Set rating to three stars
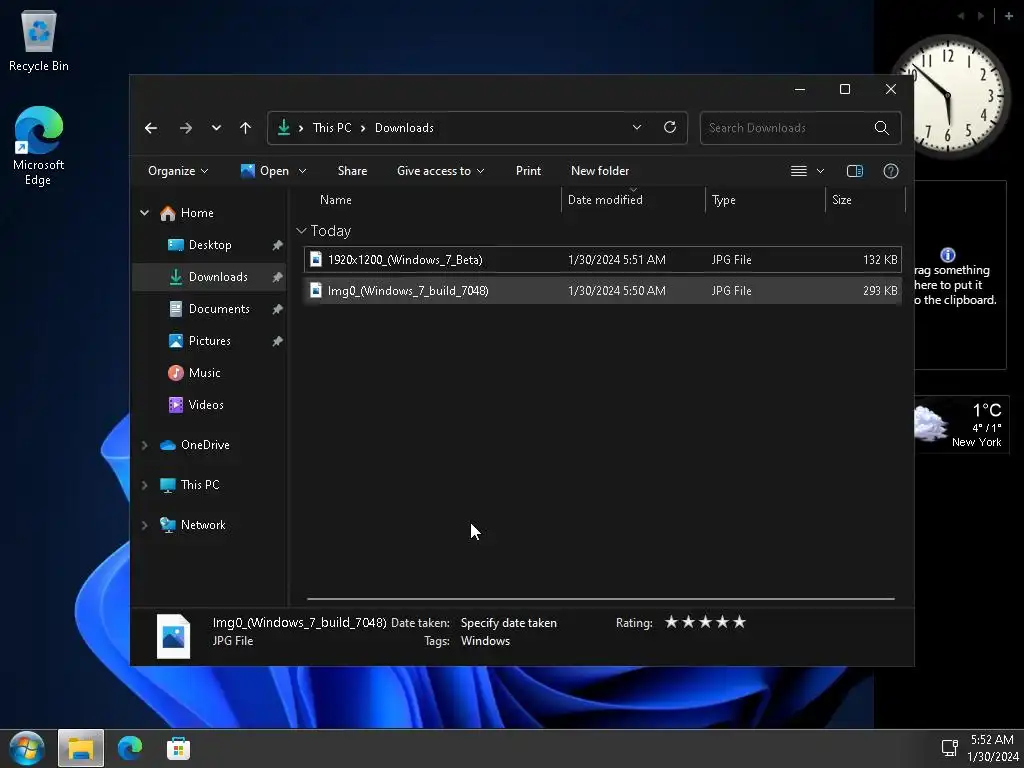Screen dimensions: 1024x768 tap(705, 622)
